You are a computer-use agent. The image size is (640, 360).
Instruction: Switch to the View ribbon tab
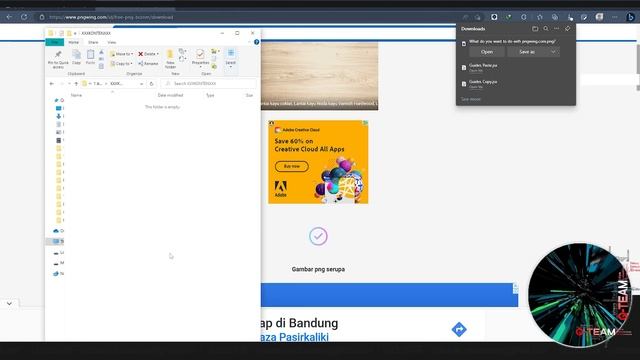[111, 42]
